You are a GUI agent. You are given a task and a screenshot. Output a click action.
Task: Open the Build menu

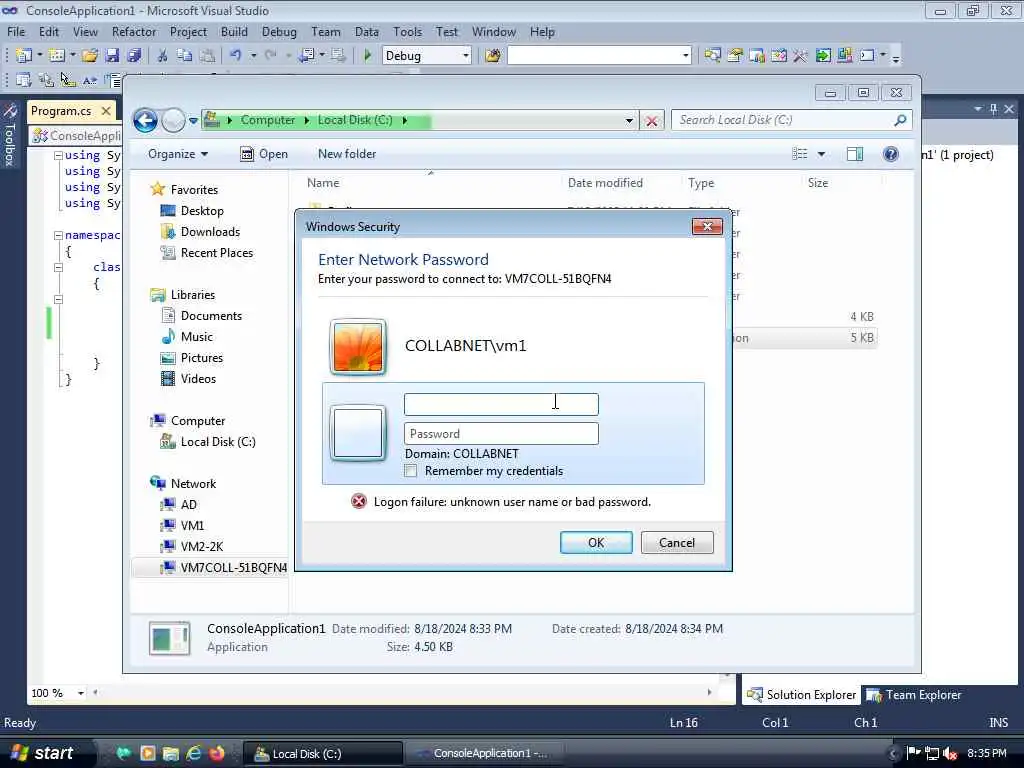tap(234, 31)
